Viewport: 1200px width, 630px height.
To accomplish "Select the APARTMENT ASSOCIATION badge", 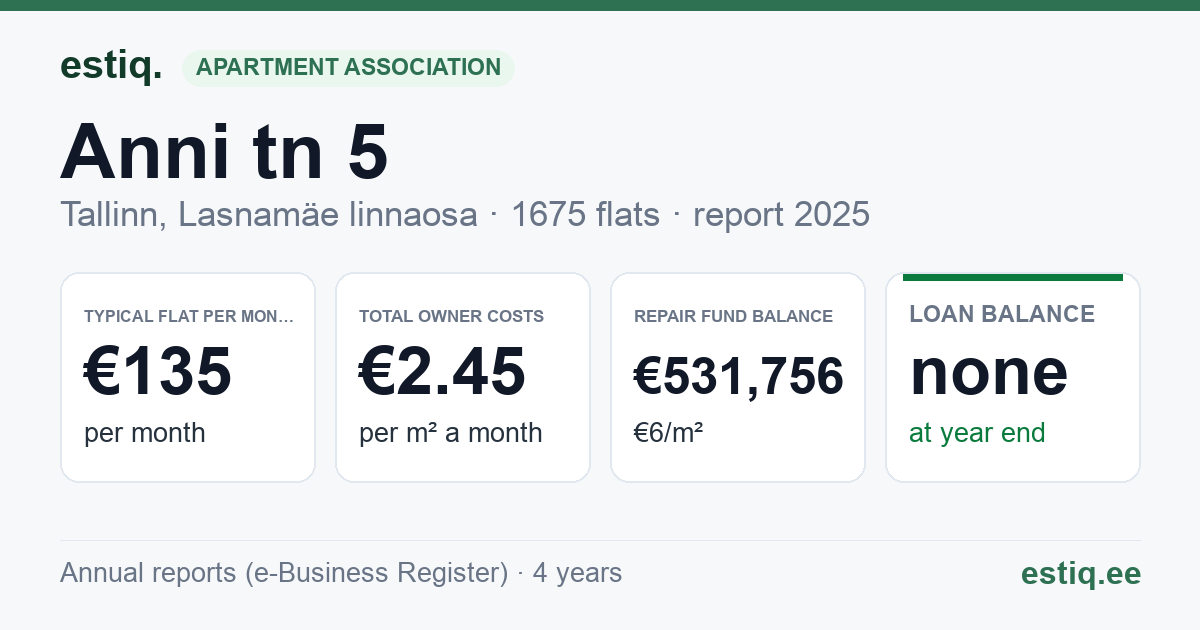I will point(348,68).
